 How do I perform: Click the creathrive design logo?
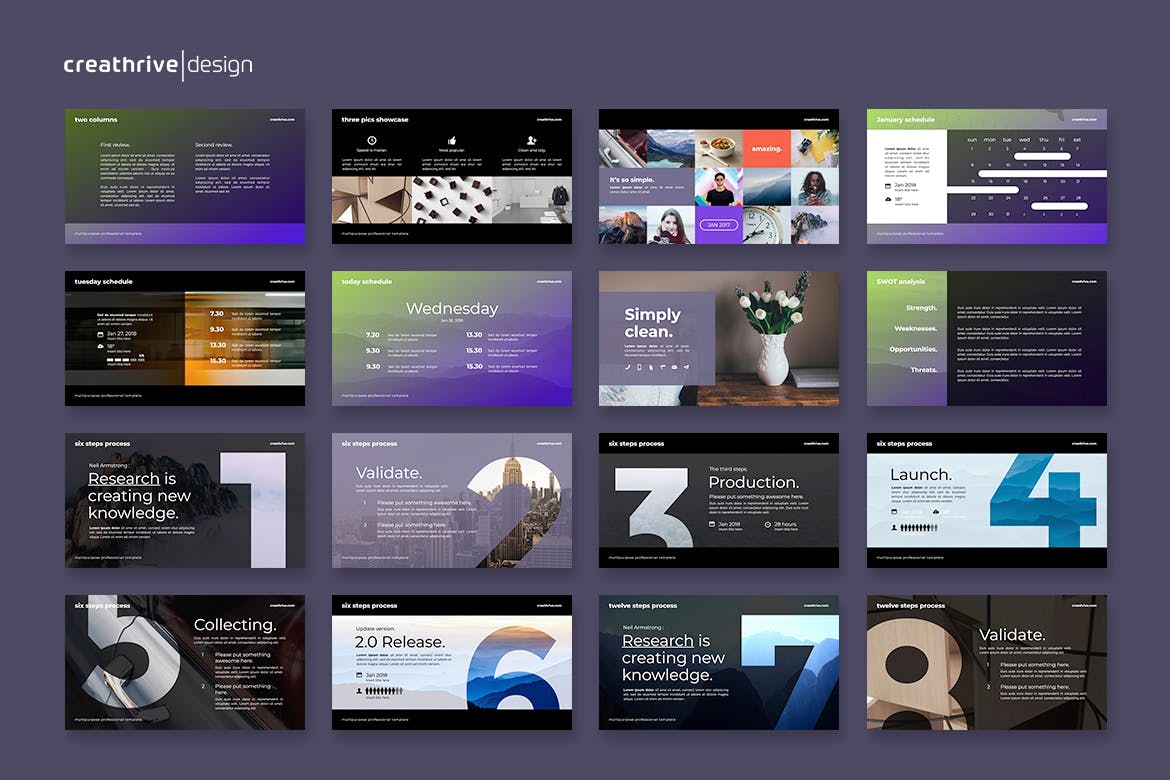pyautogui.click(x=158, y=66)
